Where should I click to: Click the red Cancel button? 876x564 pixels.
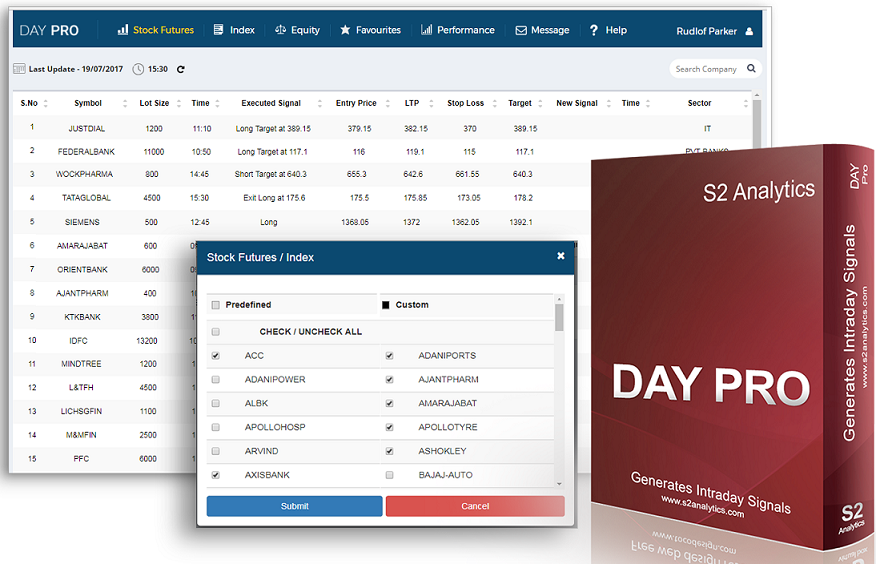475,506
